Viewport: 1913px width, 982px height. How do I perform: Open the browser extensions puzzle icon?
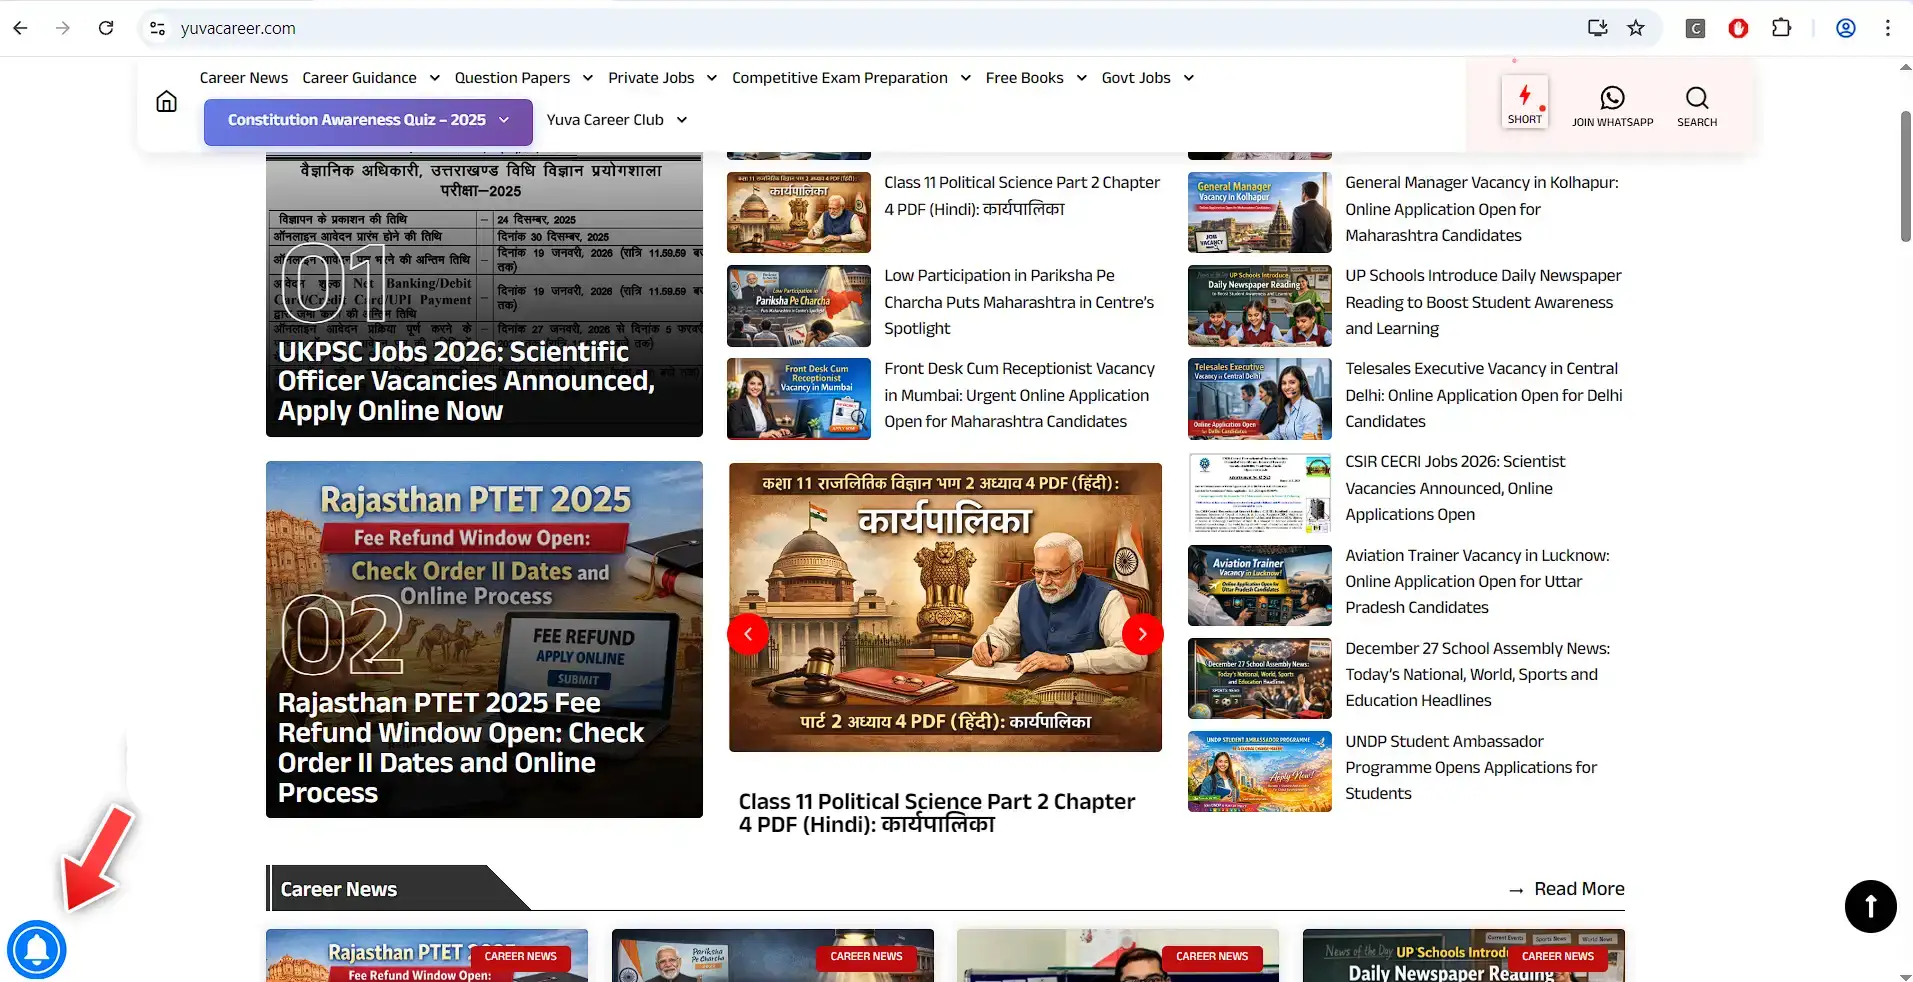pos(1781,28)
